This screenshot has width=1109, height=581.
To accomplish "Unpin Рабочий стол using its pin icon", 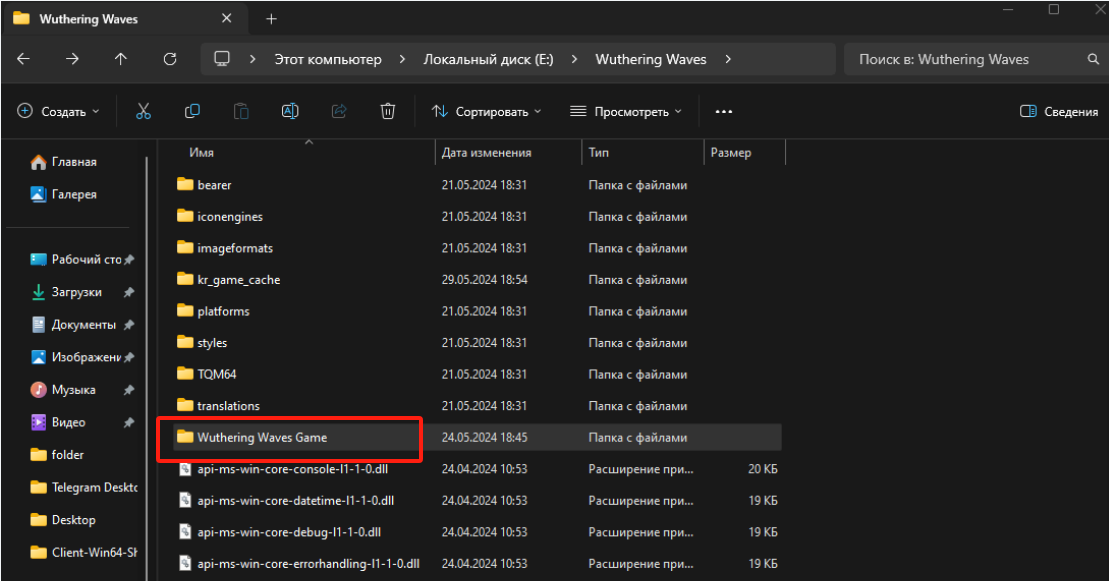I will (129, 260).
